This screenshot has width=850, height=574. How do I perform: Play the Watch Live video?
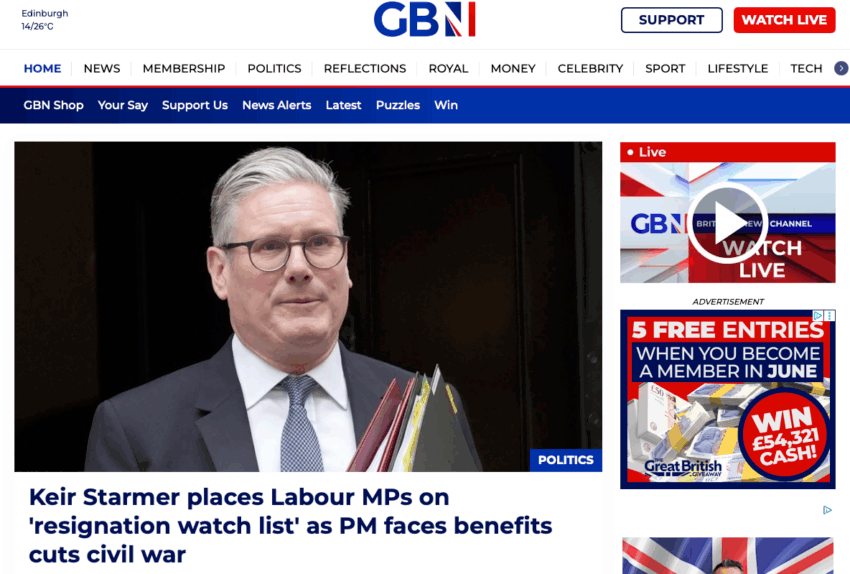click(727, 223)
